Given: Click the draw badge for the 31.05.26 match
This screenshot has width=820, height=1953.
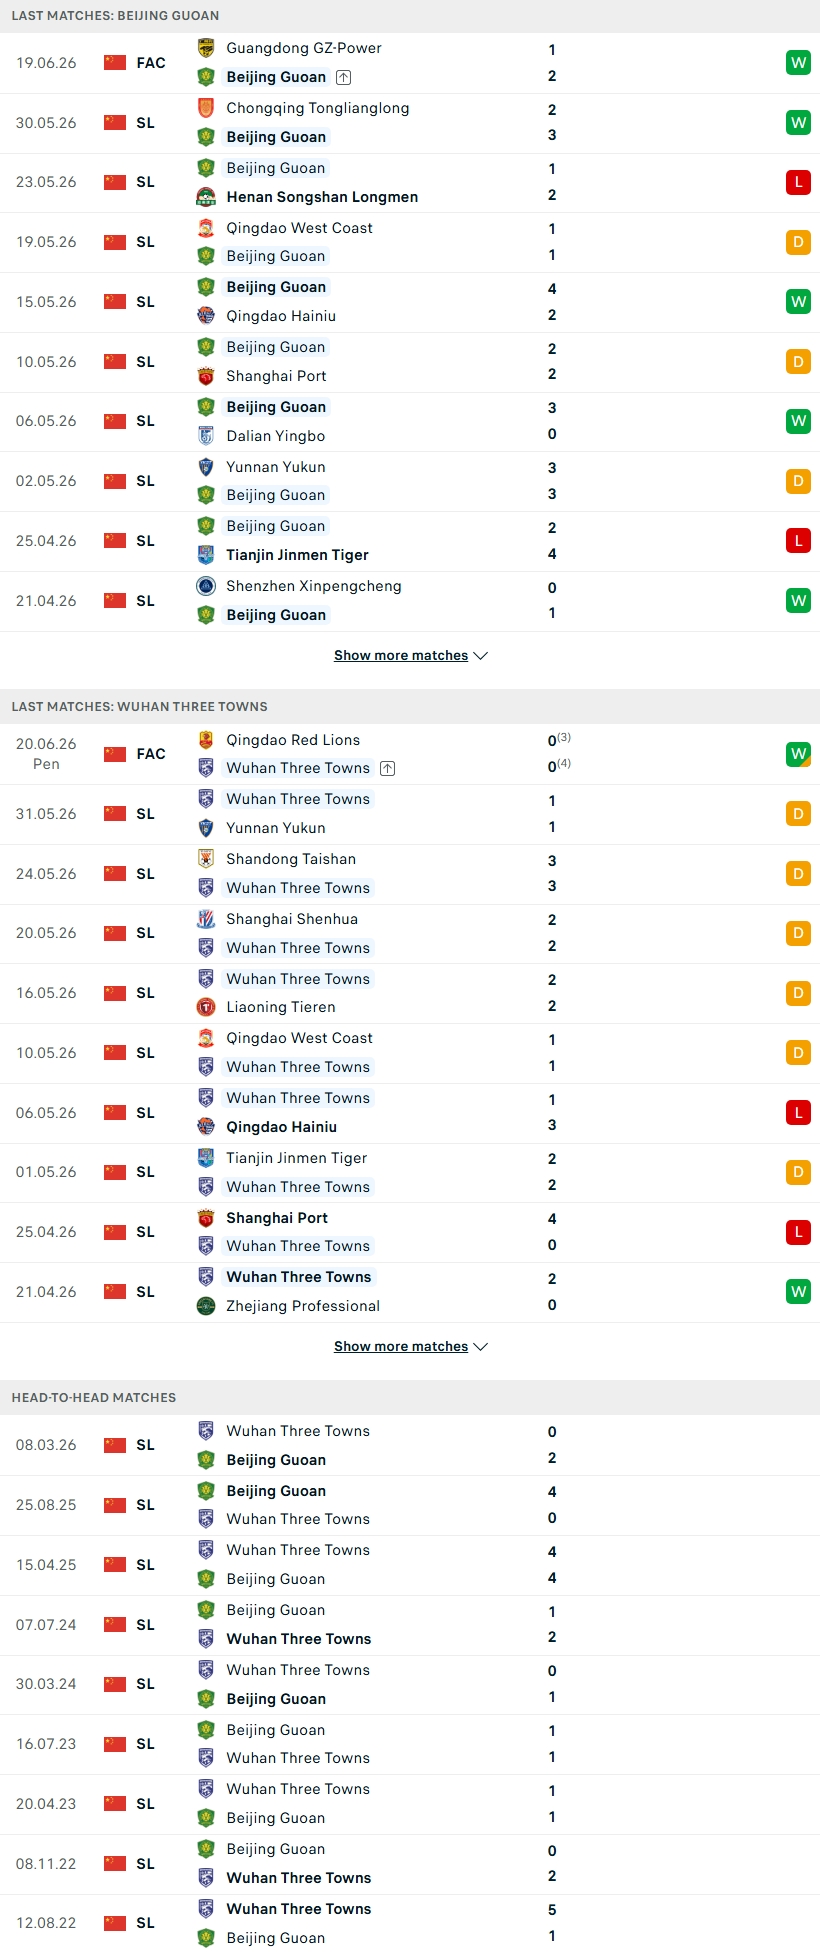Looking at the screenshot, I should [x=798, y=814].
